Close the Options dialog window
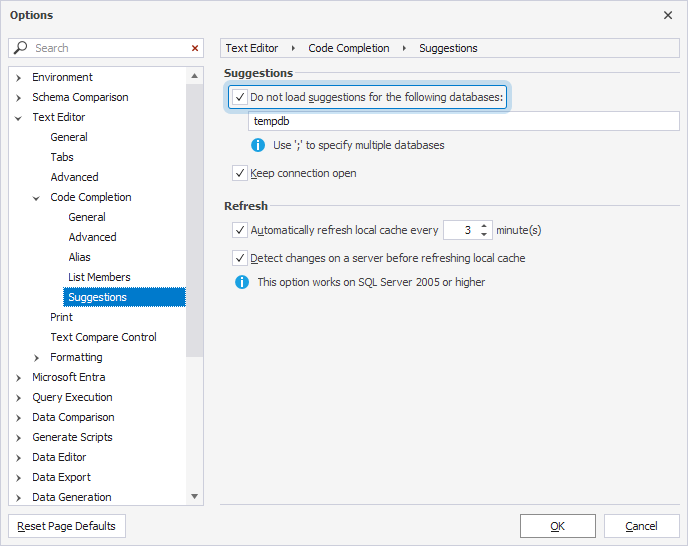Image resolution: width=688 pixels, height=546 pixels. tap(668, 15)
